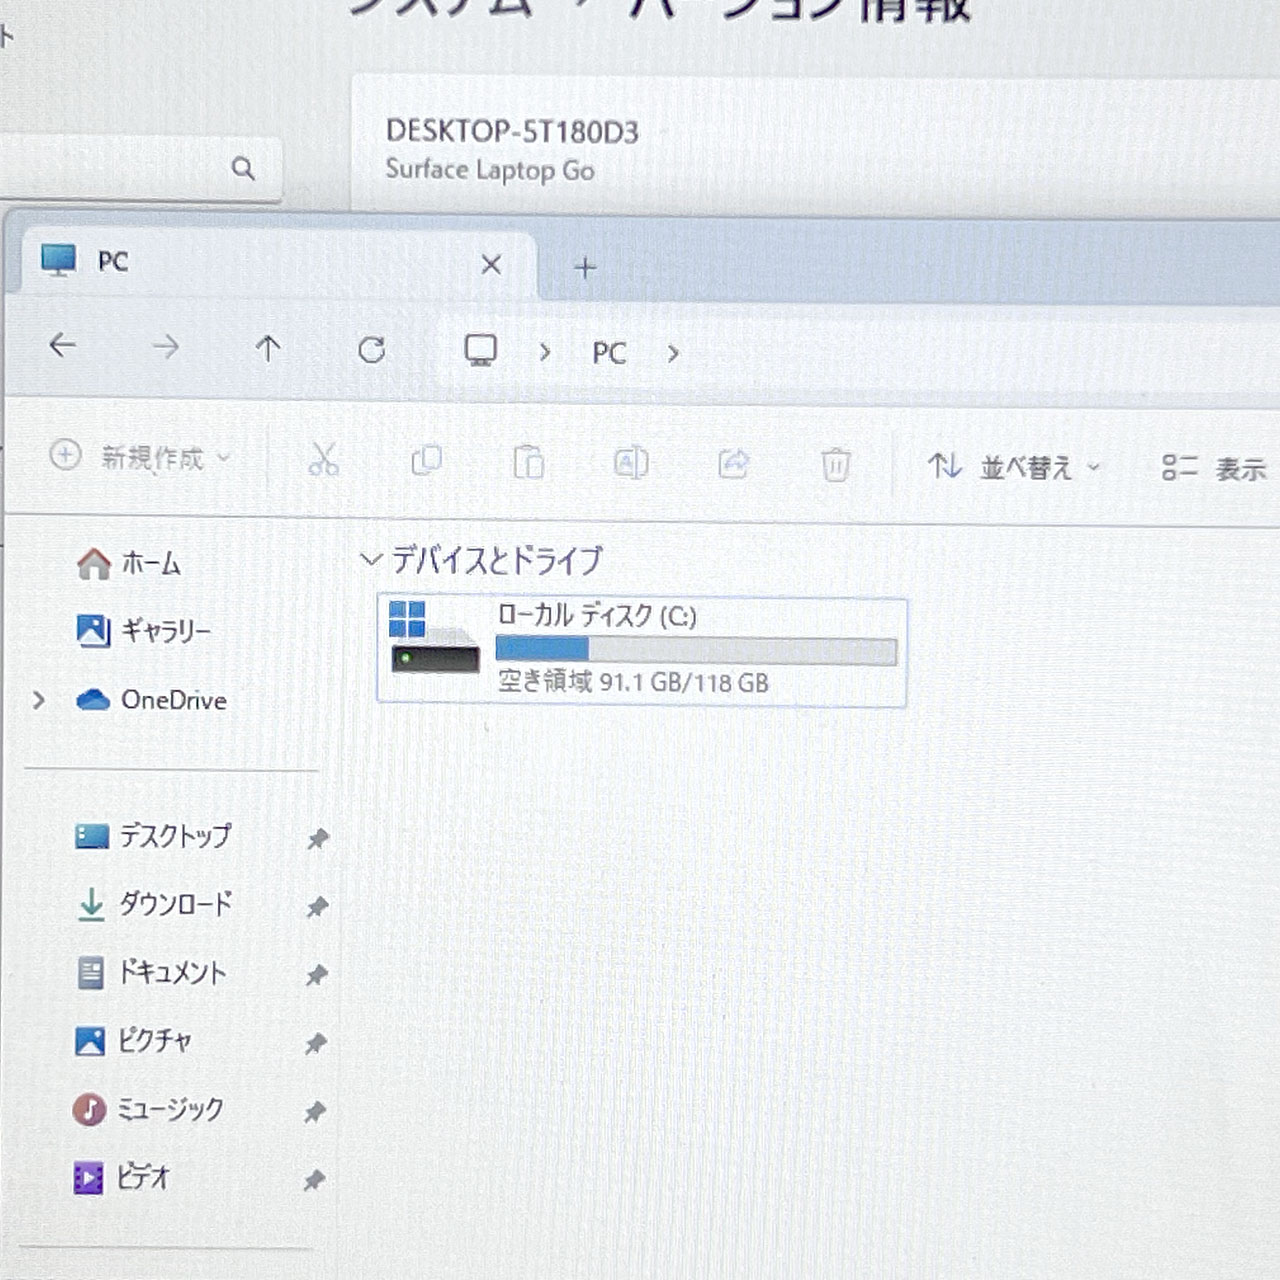Open the 新規作成 new item dropdown

(141, 457)
